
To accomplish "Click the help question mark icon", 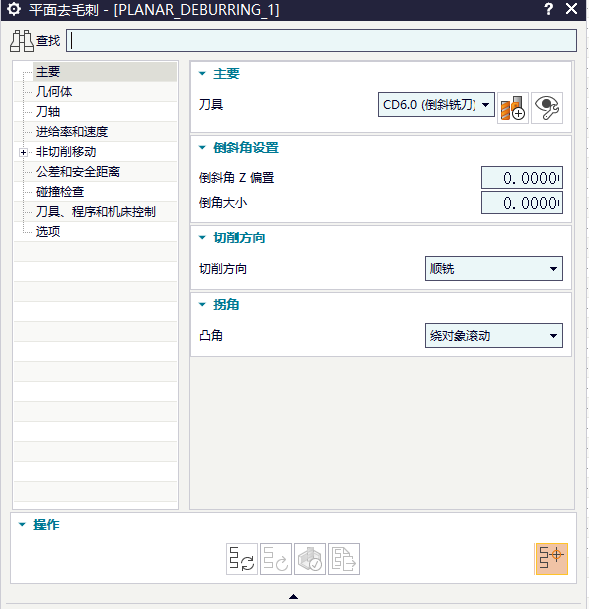I will (x=548, y=9).
